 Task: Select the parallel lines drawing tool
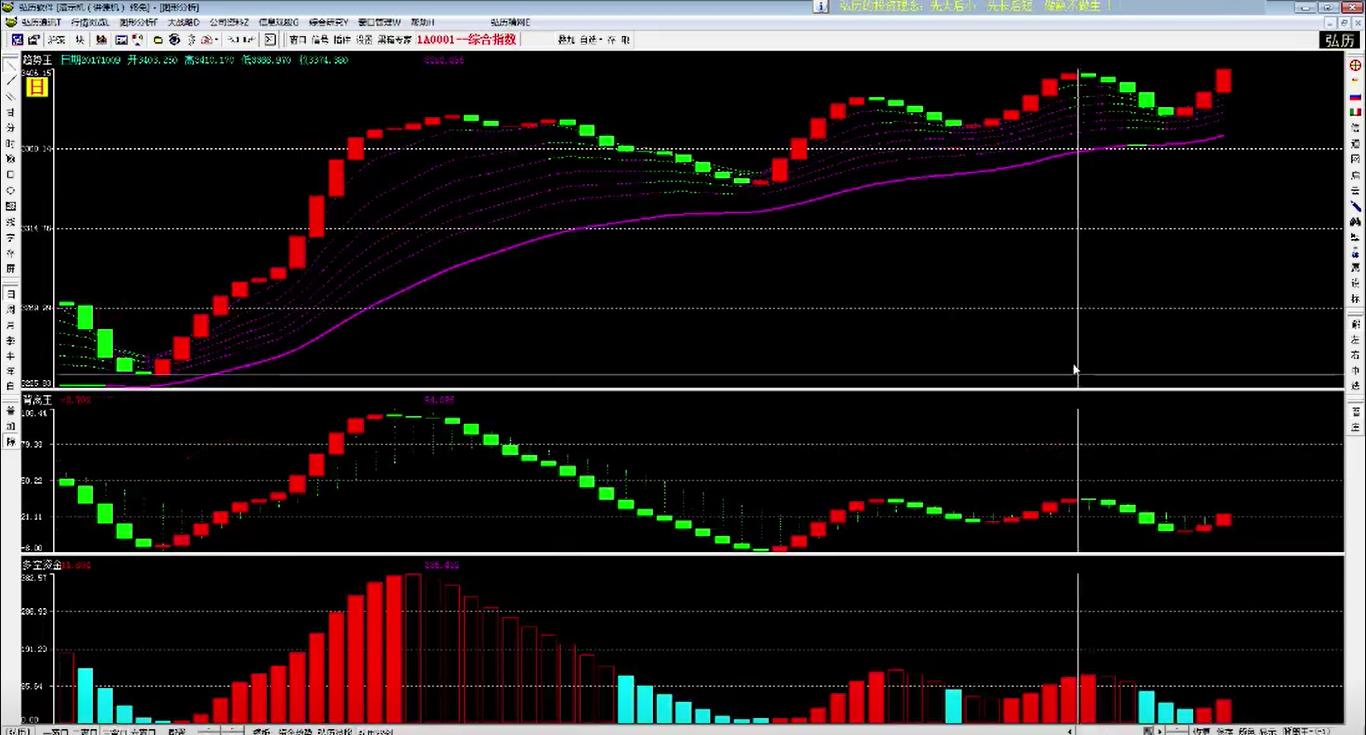(10, 96)
